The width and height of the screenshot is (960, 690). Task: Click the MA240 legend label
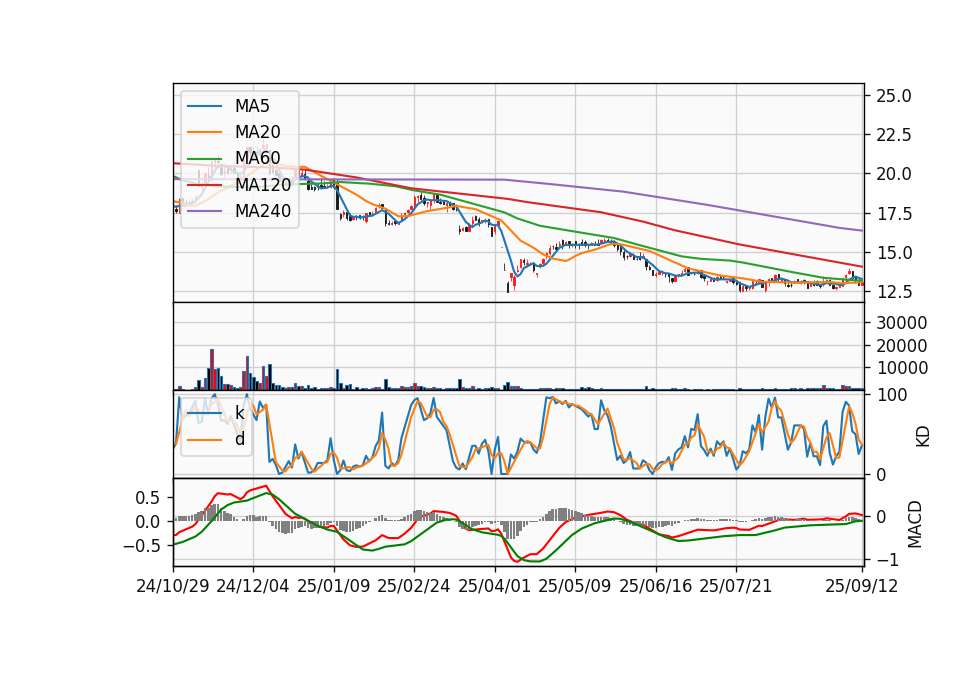263,211
